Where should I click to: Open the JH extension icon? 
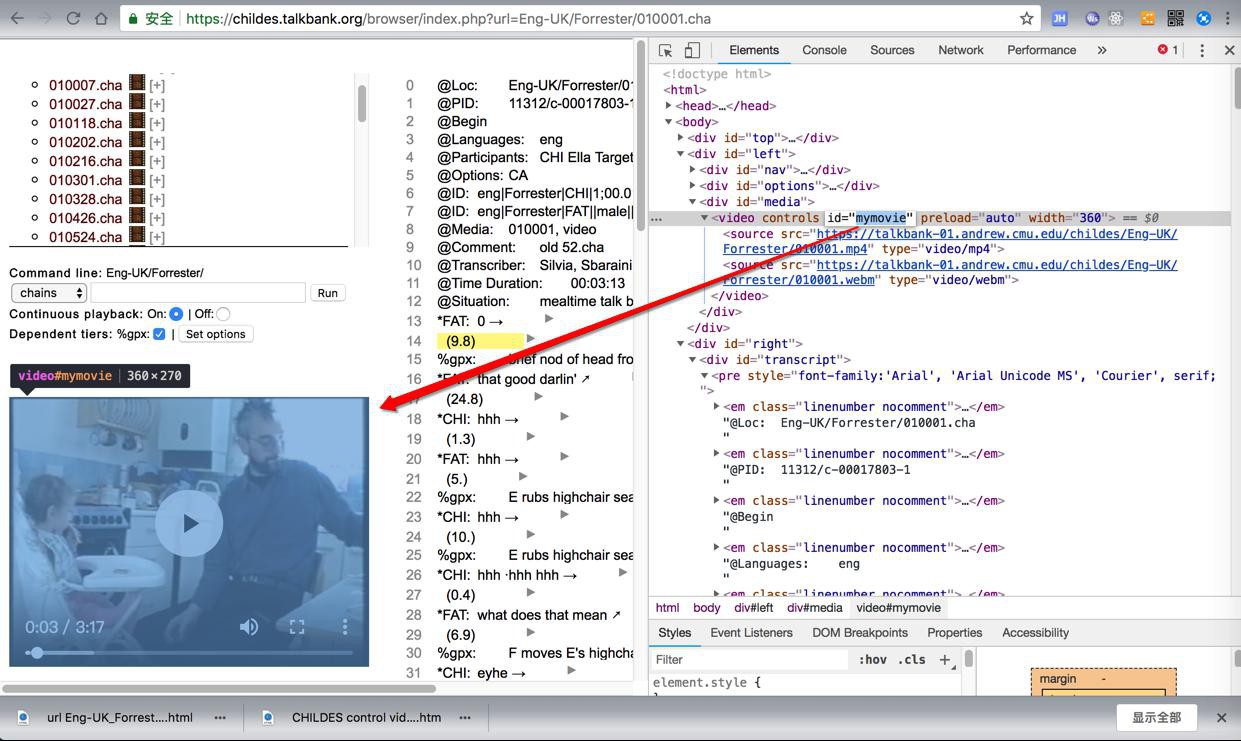coord(1060,18)
